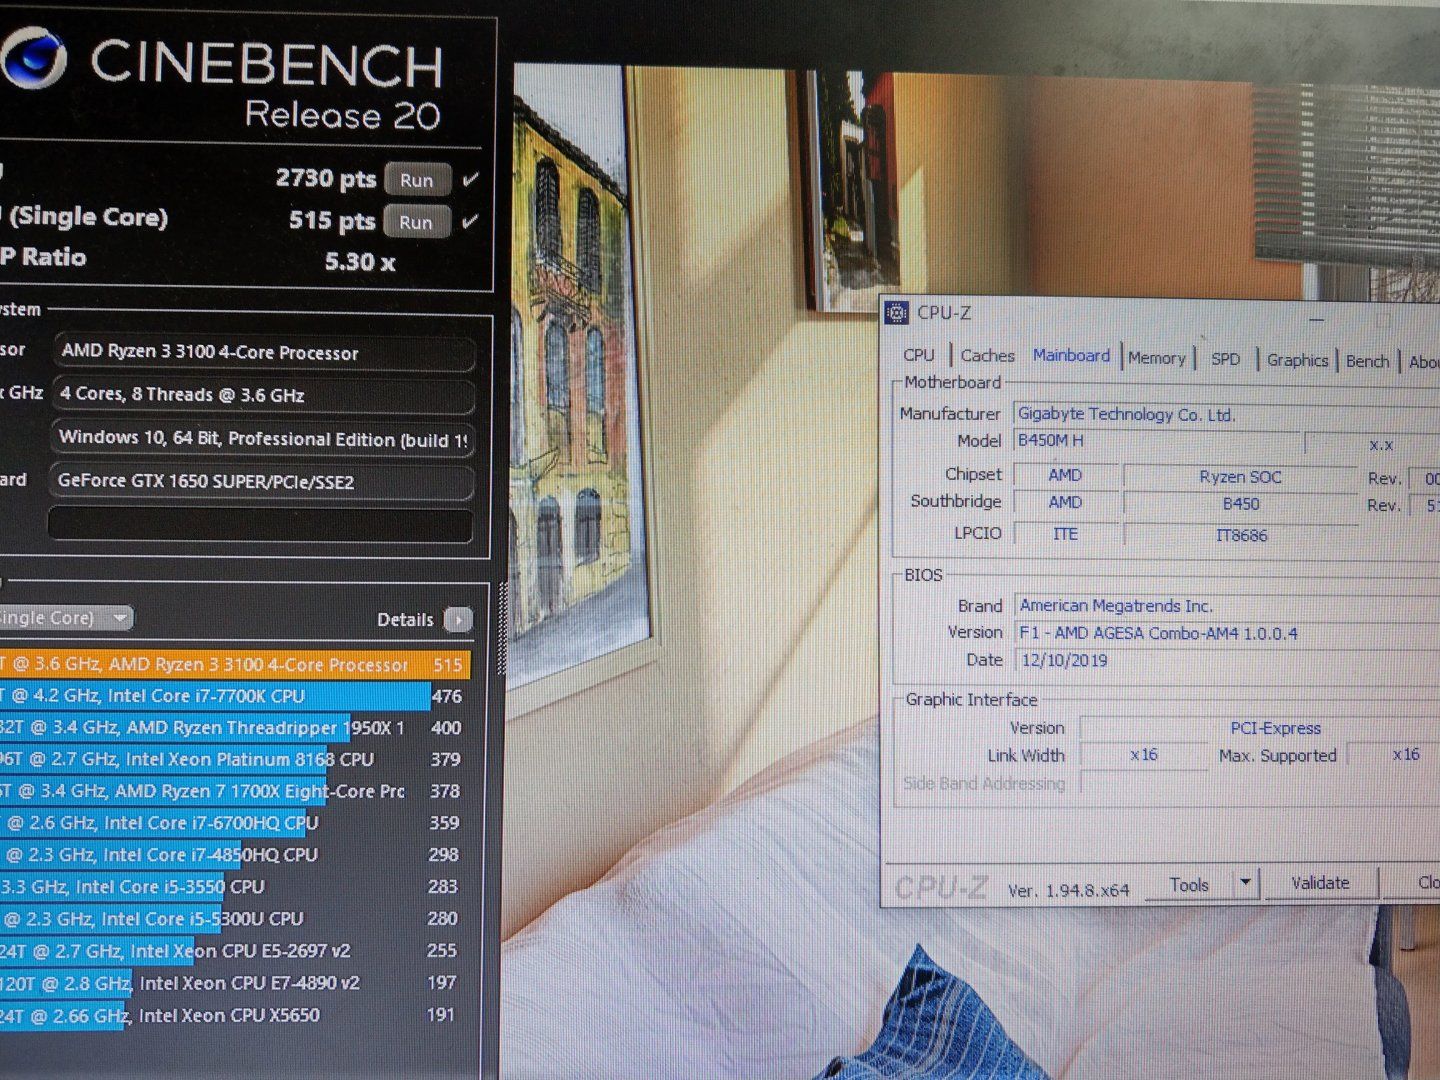Select the Intel Core i7-4850HQ ranking row

pyautogui.click(x=234, y=855)
